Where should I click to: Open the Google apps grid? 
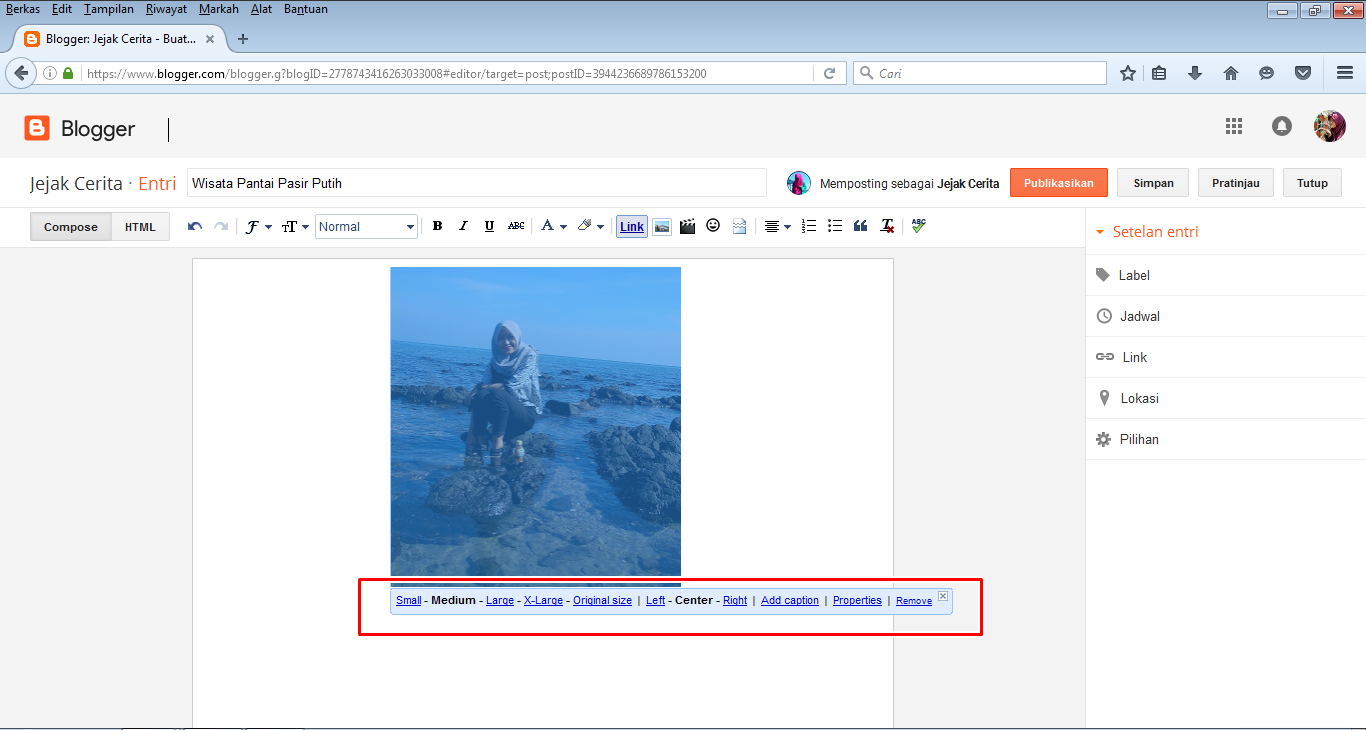click(1234, 126)
